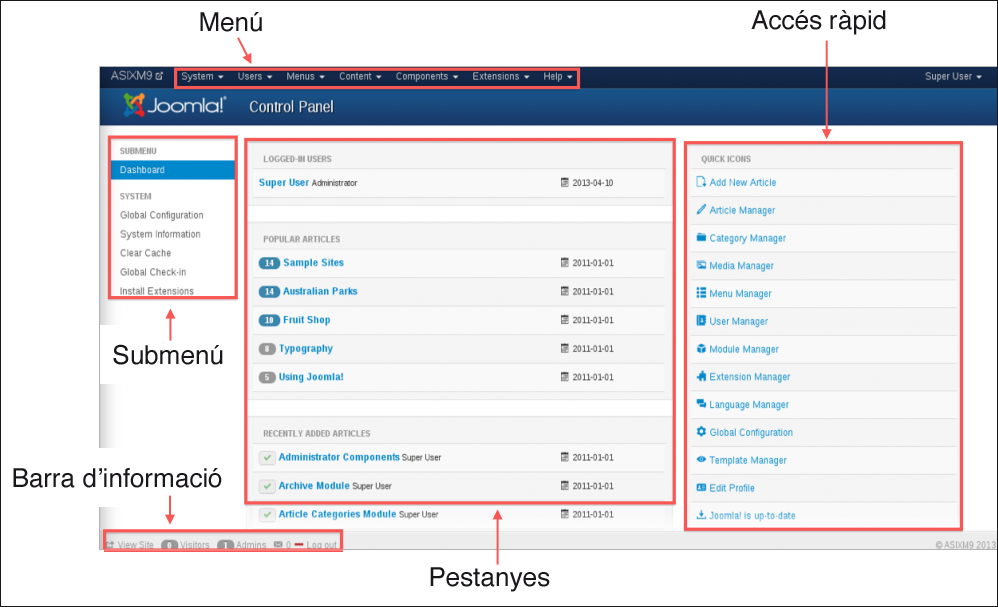This screenshot has height=607, width=998.
Task: Choose Clear Cache in submenu
Action: 146,253
